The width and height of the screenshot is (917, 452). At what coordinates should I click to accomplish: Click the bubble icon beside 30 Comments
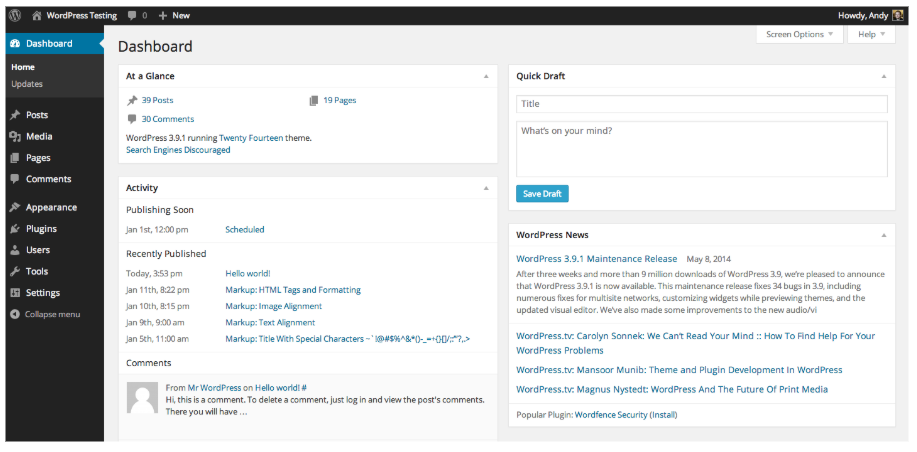tap(132, 119)
